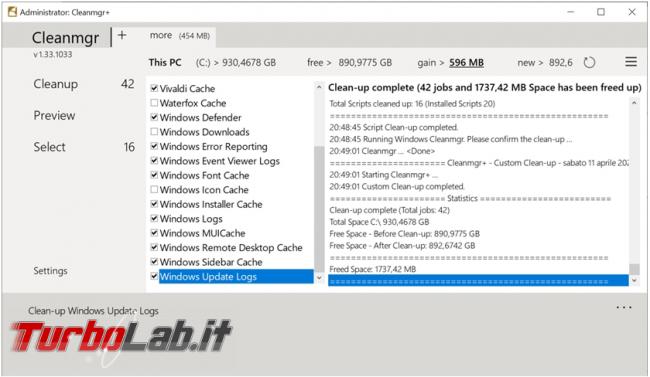Click the plus icon next to Cleanmgr
The image size is (650, 377).
pyautogui.click(x=122, y=35)
